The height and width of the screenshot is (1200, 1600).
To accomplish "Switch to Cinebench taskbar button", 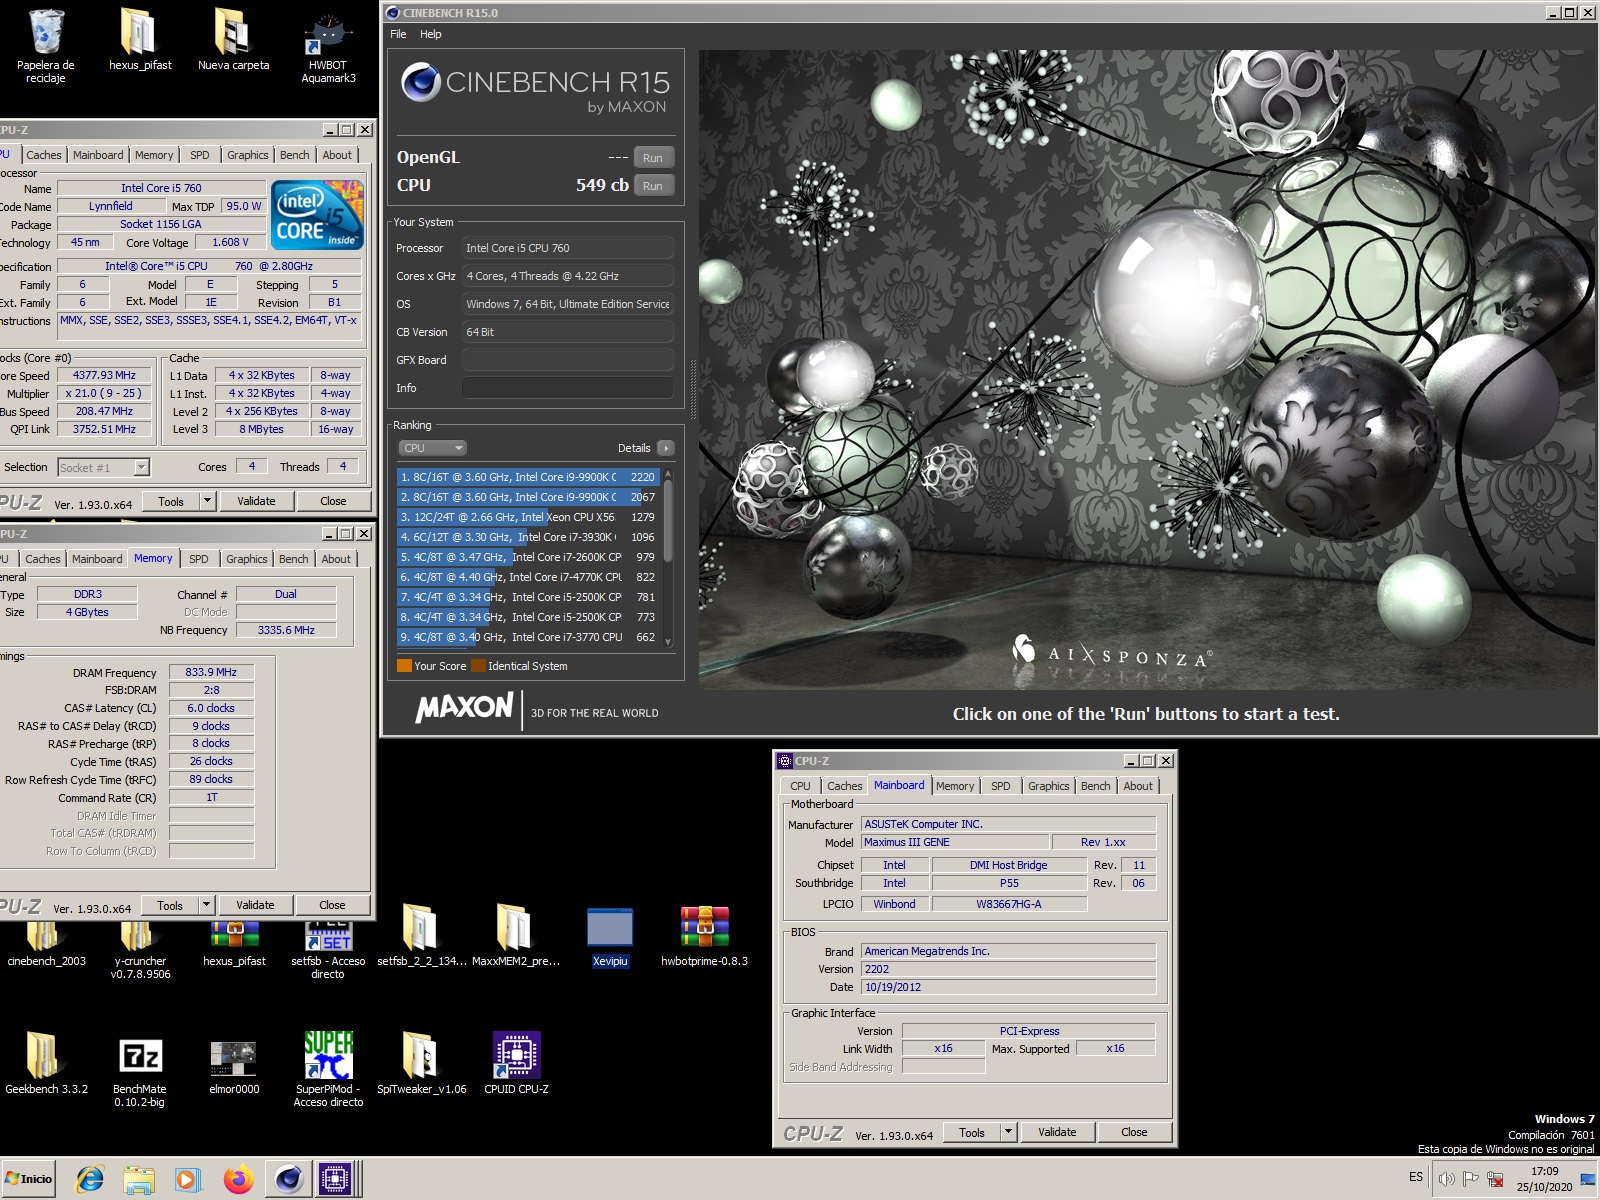I will [289, 1179].
